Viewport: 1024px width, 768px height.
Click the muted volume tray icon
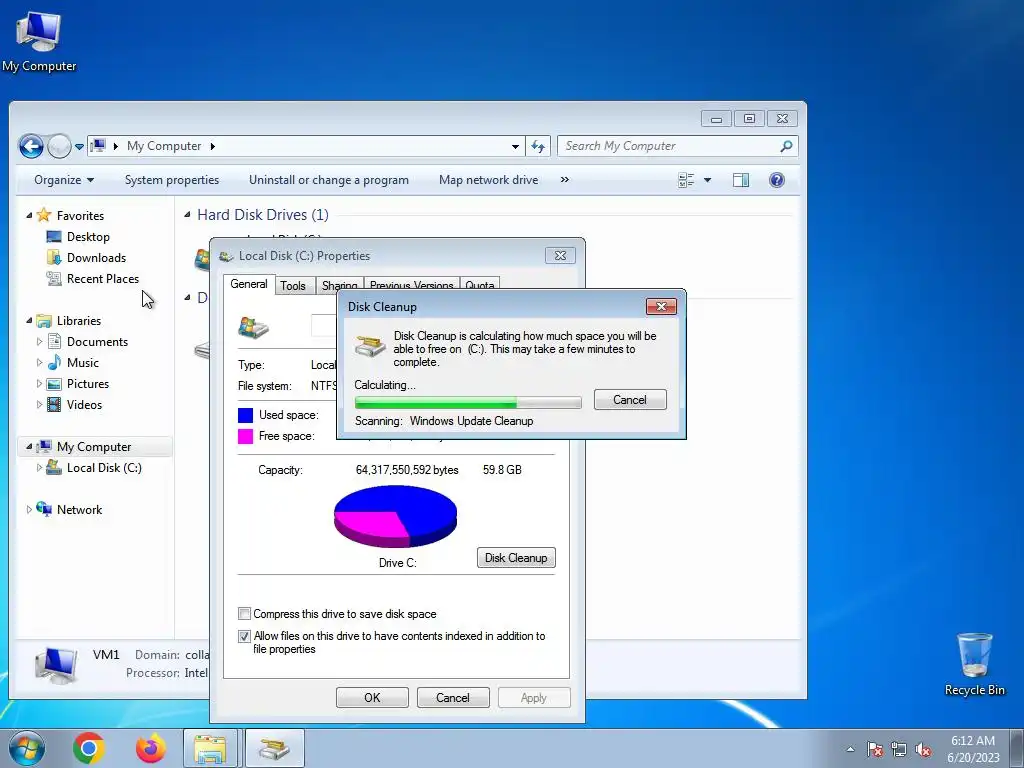(923, 749)
